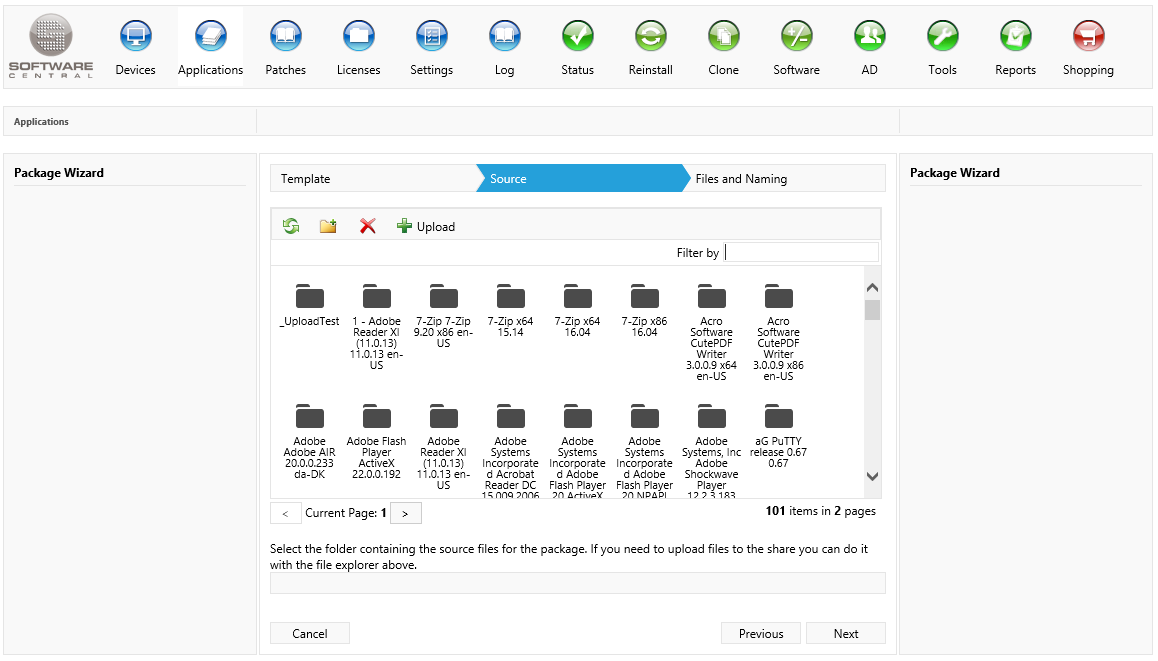Image resolution: width=1158 pixels, height=661 pixels.
Task: Open the Devices section
Action: tap(135, 48)
